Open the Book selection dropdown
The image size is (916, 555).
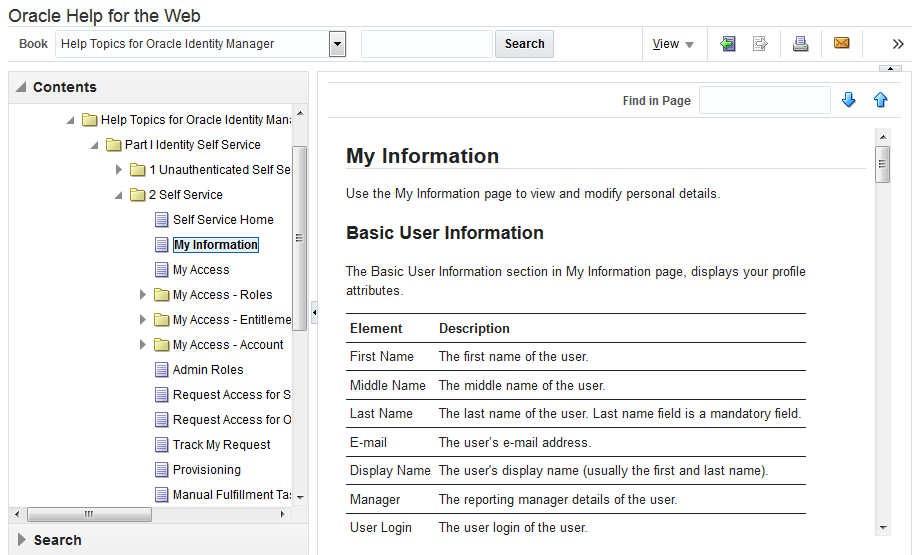(337, 44)
